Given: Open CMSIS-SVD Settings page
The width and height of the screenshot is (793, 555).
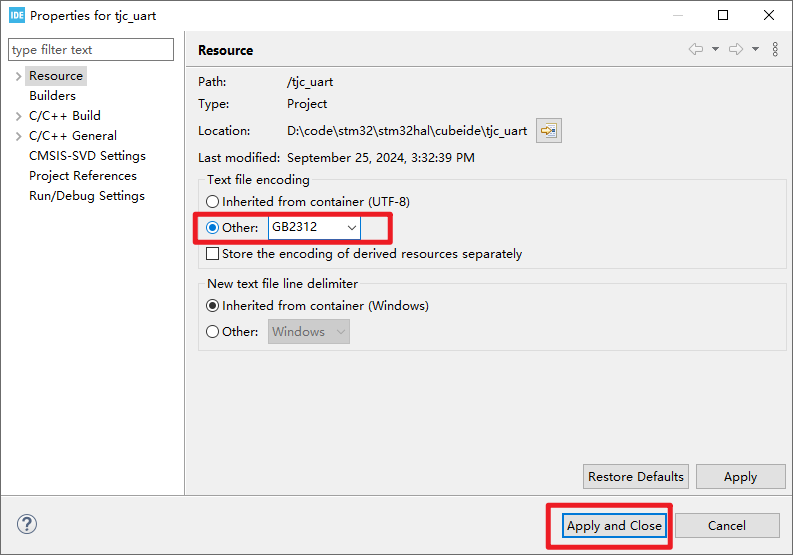Looking at the screenshot, I should click(x=87, y=156).
